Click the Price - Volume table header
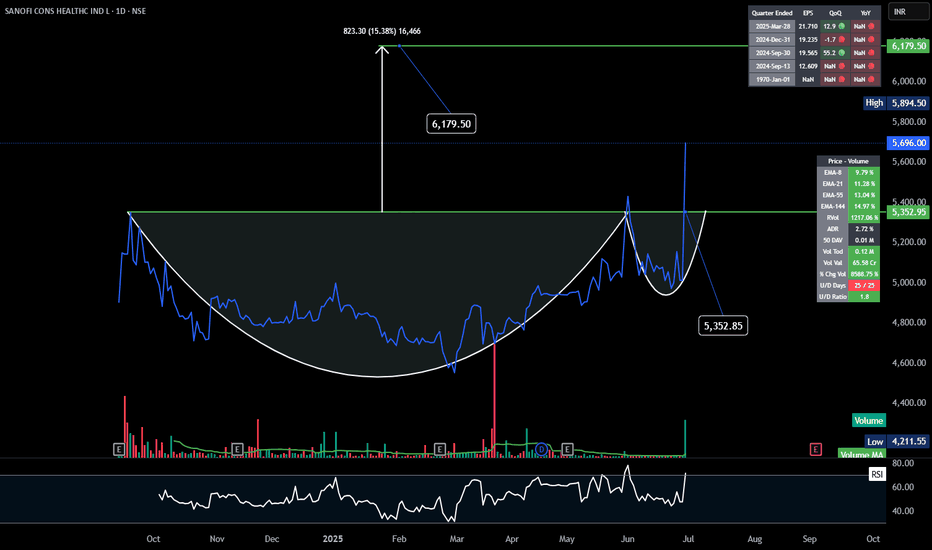 [x=848, y=161]
